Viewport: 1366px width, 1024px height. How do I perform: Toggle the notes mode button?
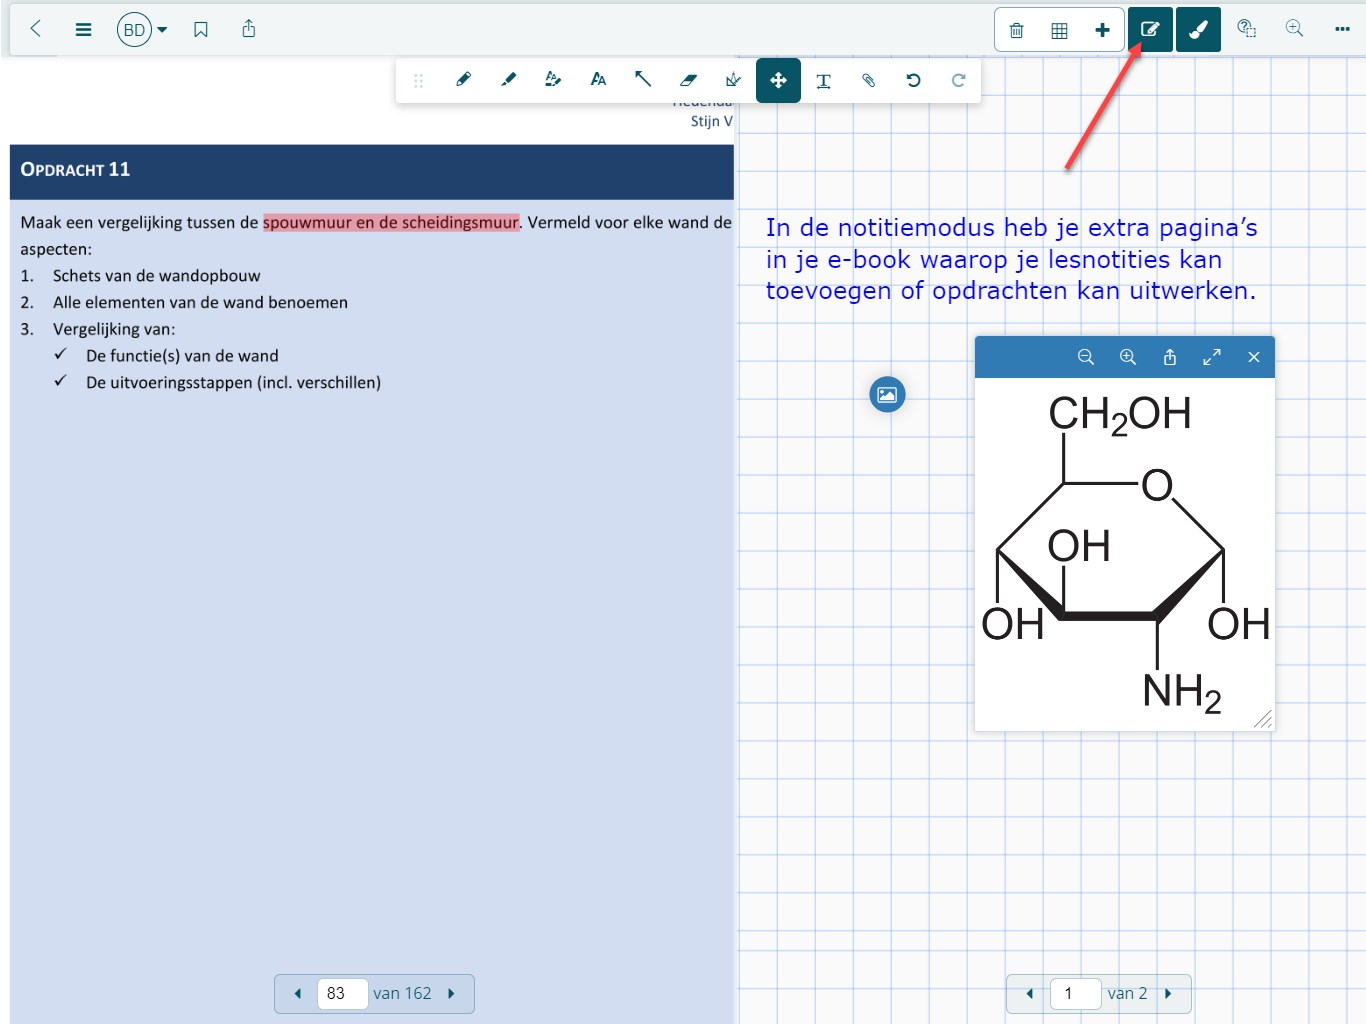1150,30
